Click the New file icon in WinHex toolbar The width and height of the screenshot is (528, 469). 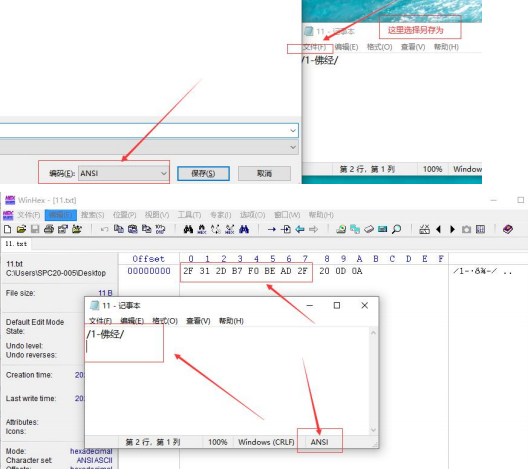click(x=7, y=229)
